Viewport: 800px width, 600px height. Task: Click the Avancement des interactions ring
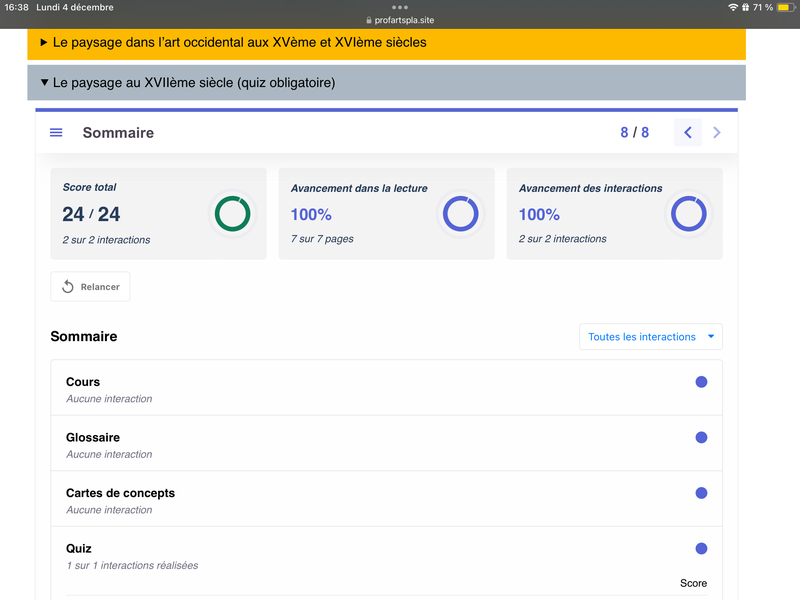(688, 214)
